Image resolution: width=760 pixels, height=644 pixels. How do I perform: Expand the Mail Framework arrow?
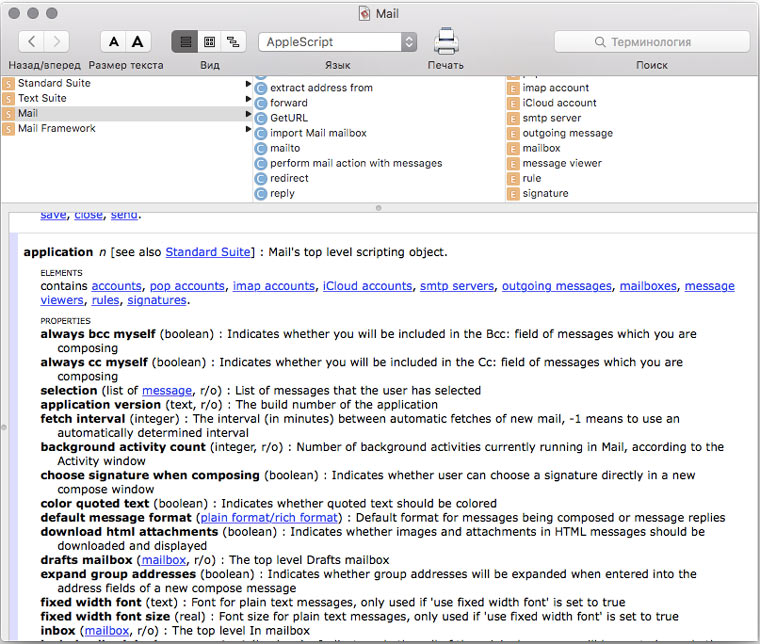tap(248, 128)
